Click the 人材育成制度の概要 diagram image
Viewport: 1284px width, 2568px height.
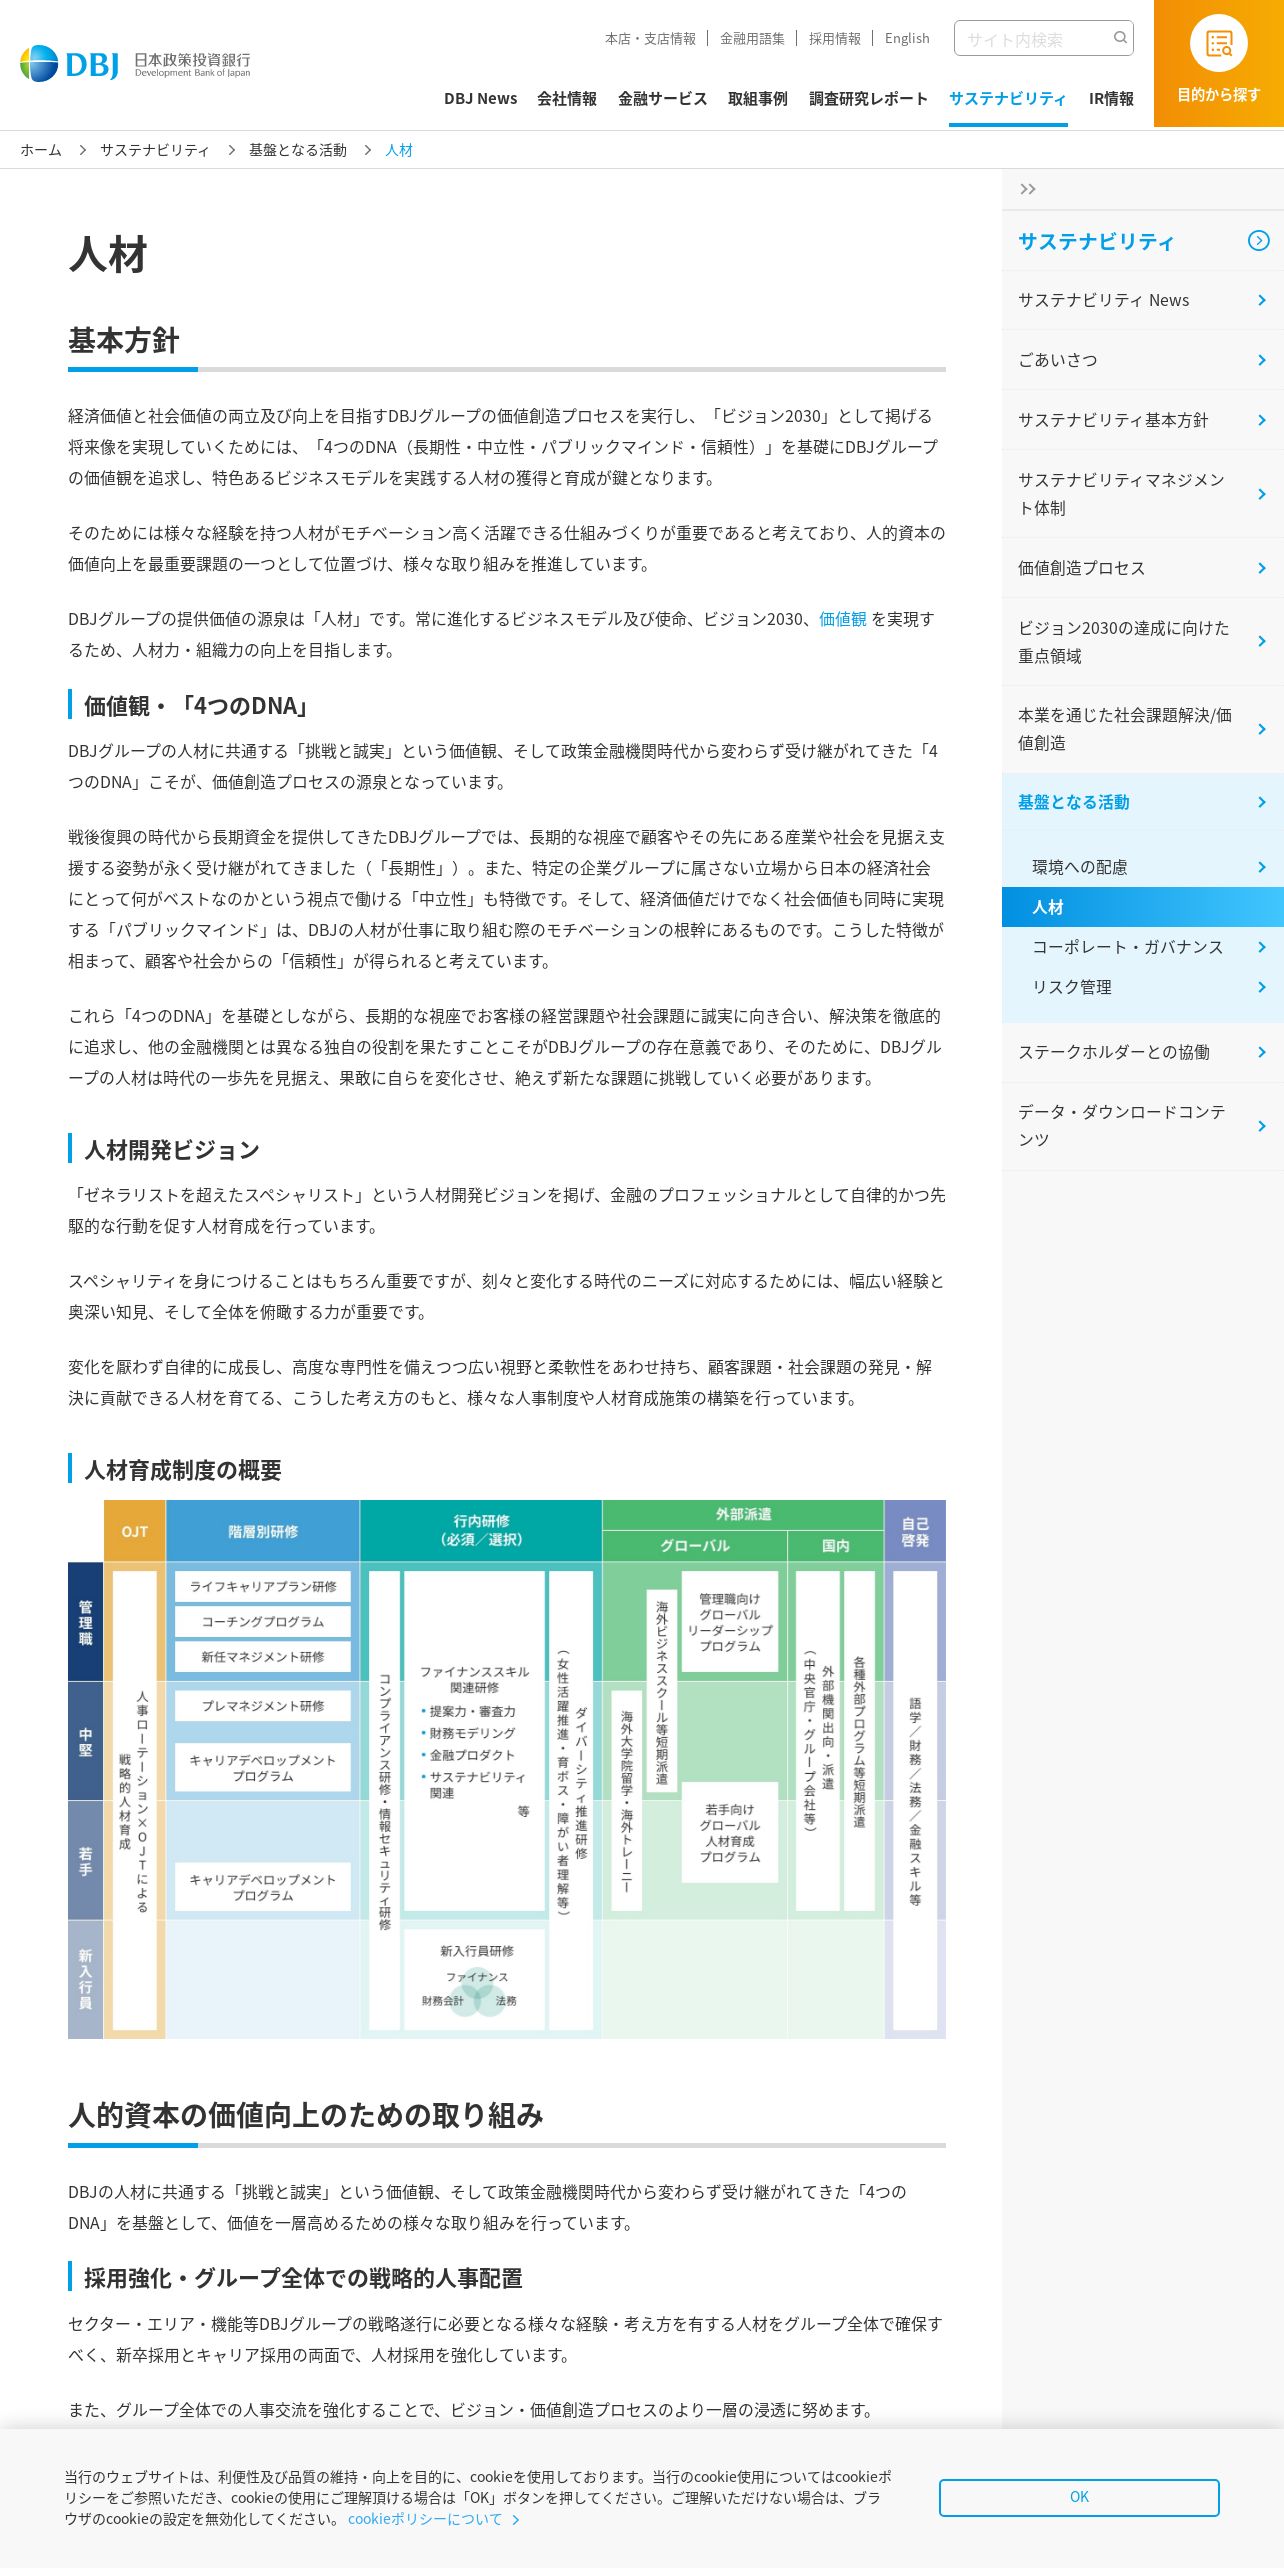tap(507, 1769)
